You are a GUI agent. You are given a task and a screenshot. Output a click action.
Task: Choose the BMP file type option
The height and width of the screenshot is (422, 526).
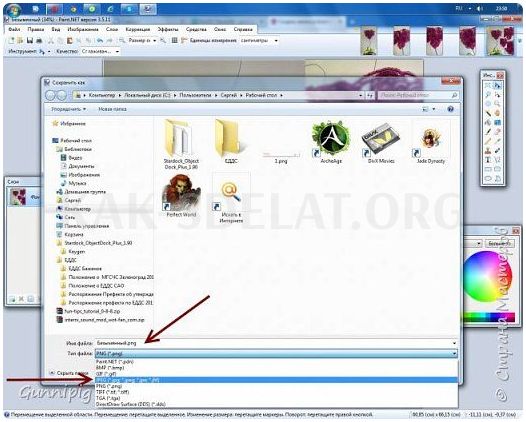click(276, 368)
